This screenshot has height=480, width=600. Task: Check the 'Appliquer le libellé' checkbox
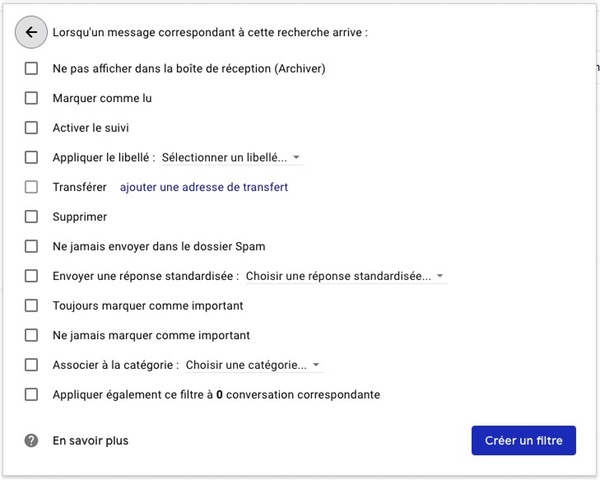coord(32,158)
